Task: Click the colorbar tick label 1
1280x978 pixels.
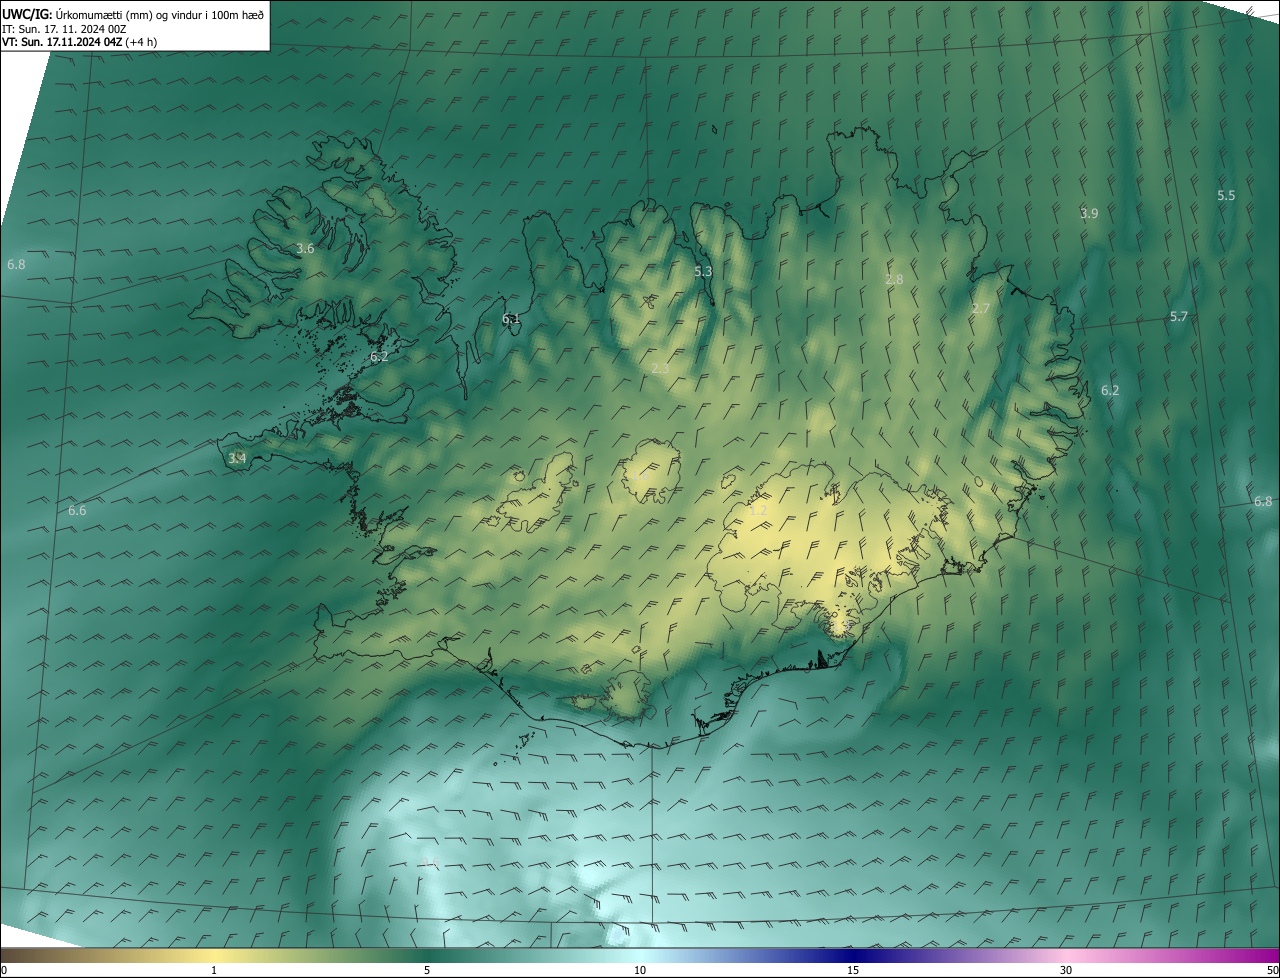Action: pos(214,970)
